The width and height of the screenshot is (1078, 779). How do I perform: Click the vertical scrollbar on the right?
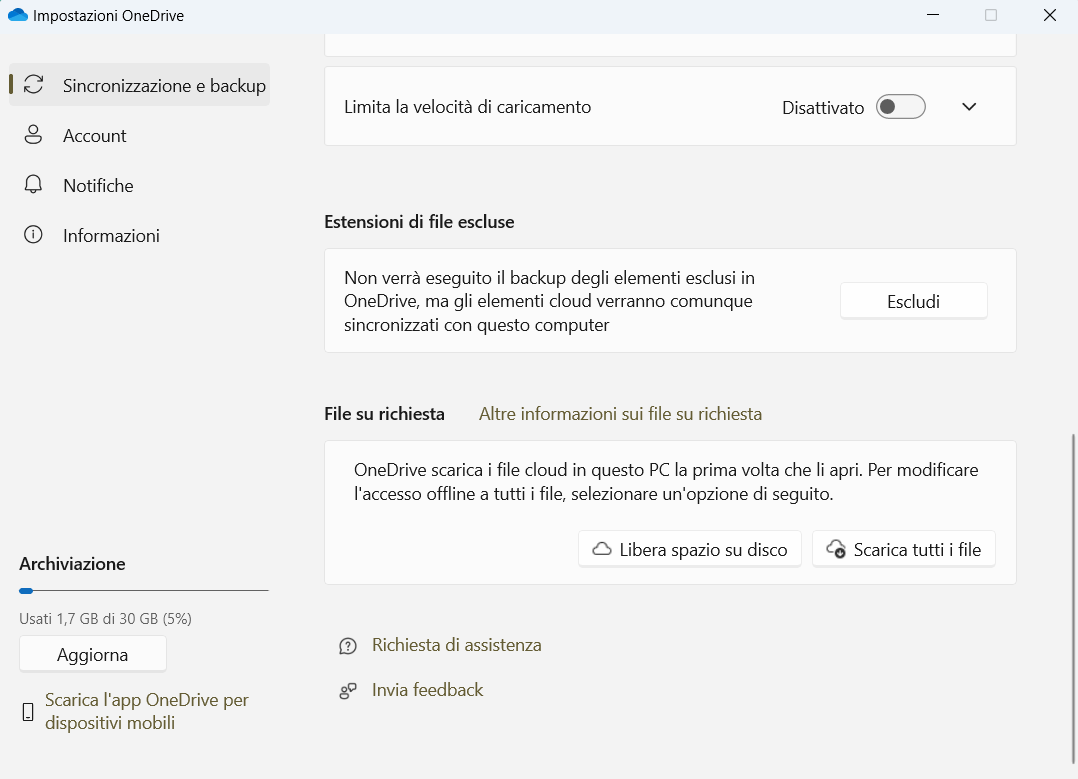(1072, 598)
